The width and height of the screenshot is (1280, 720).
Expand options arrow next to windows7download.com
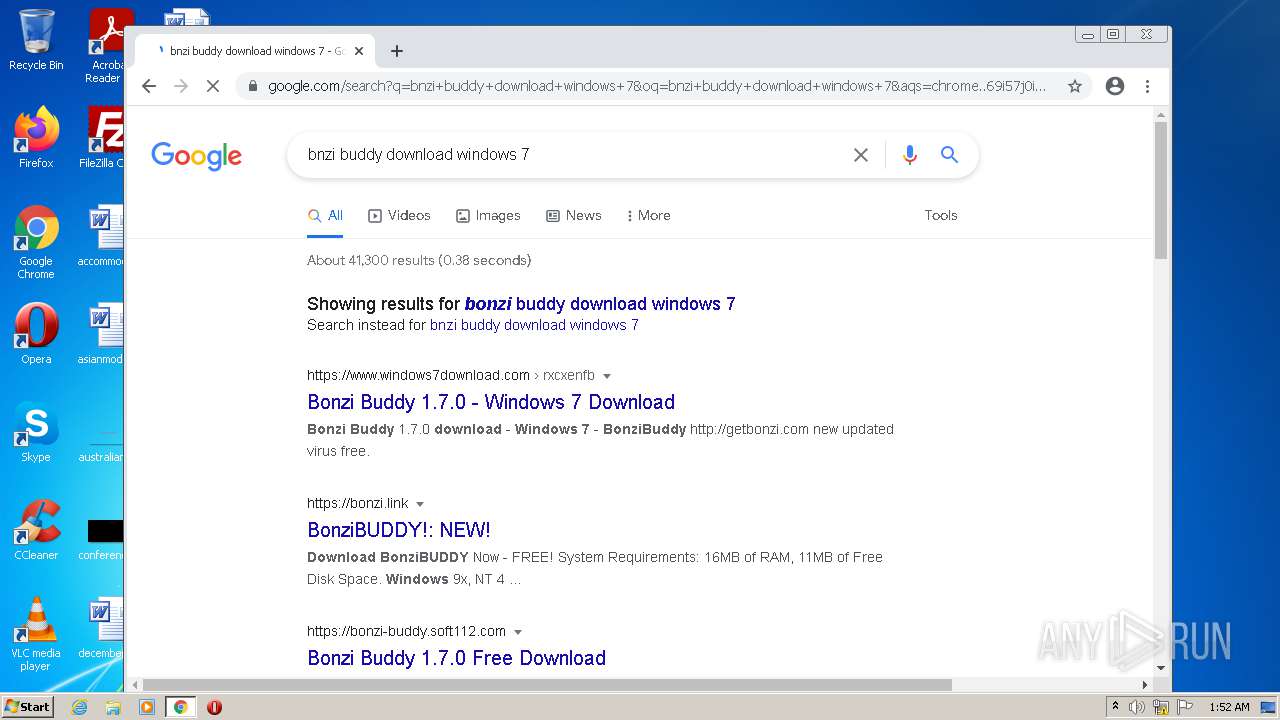[607, 376]
